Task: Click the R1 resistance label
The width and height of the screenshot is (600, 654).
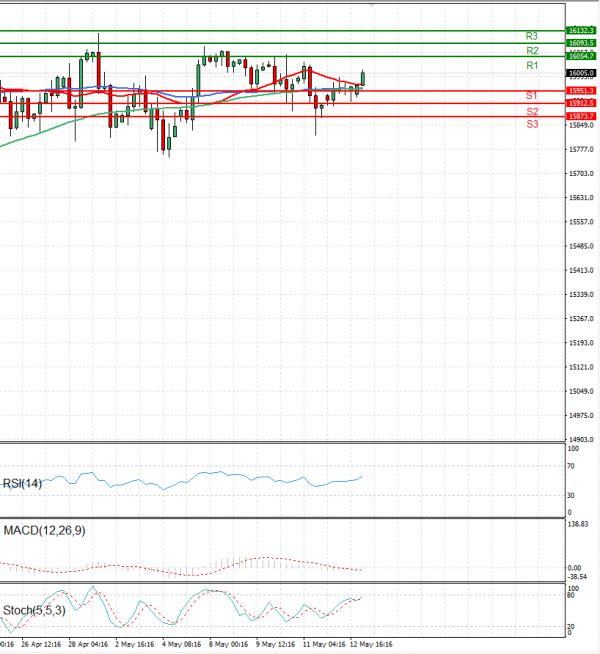Action: [532, 65]
